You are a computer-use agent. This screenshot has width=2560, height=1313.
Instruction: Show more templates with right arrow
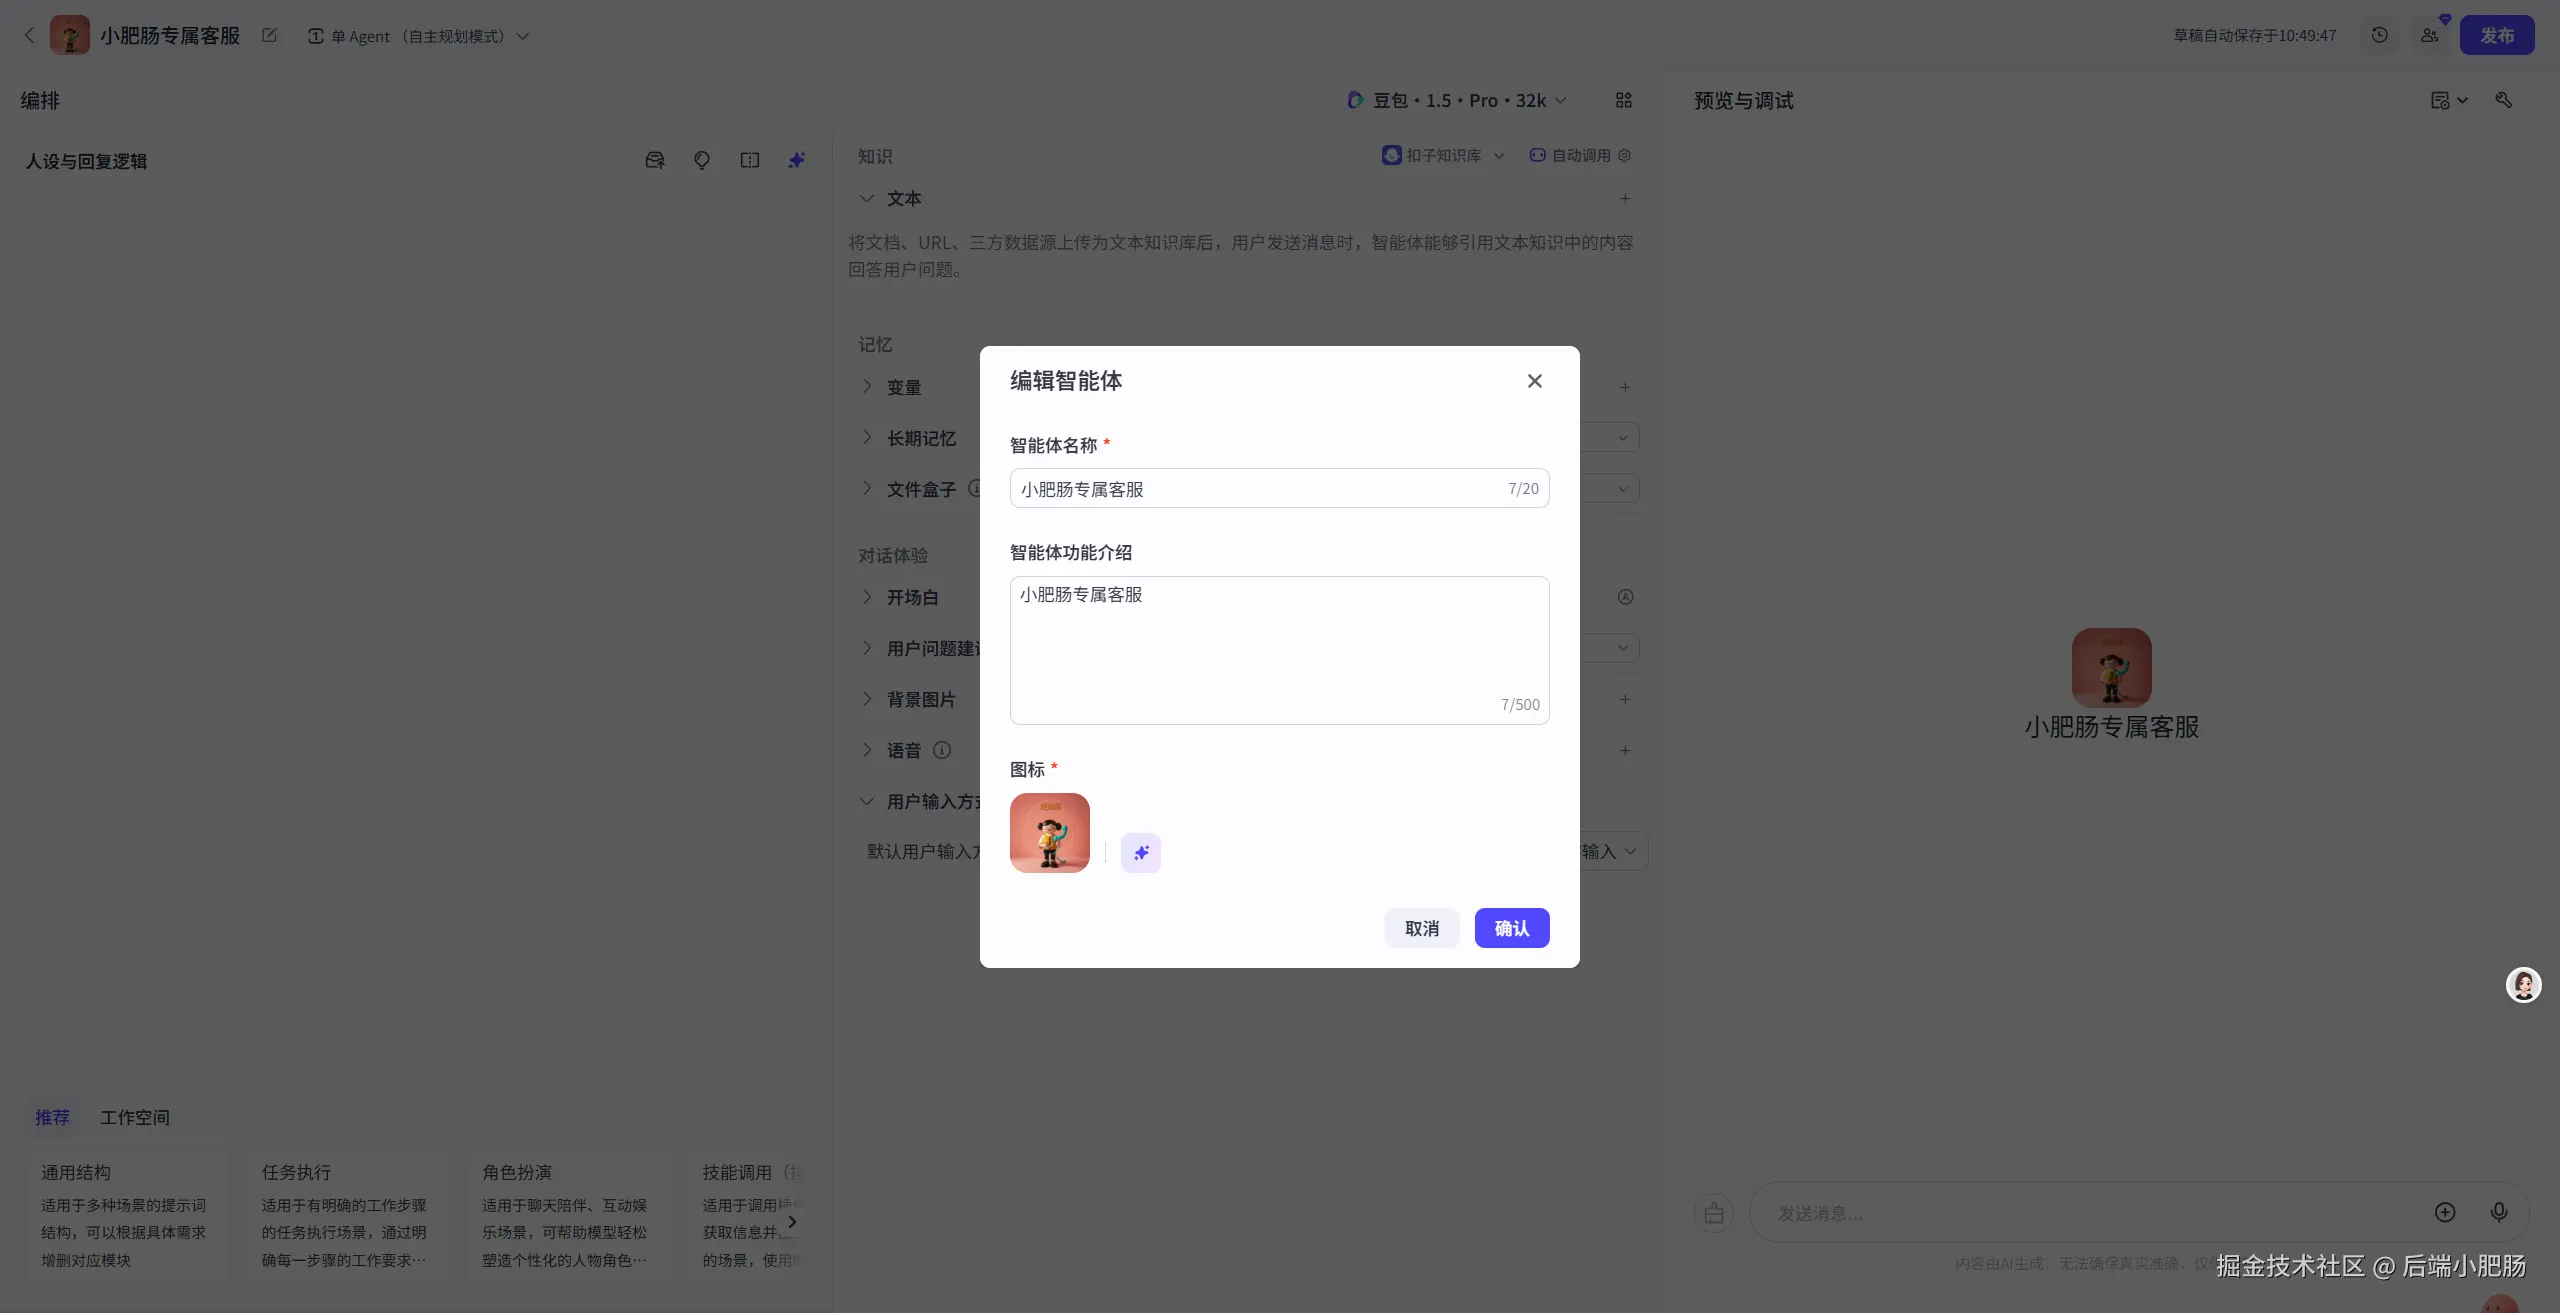tap(791, 1221)
